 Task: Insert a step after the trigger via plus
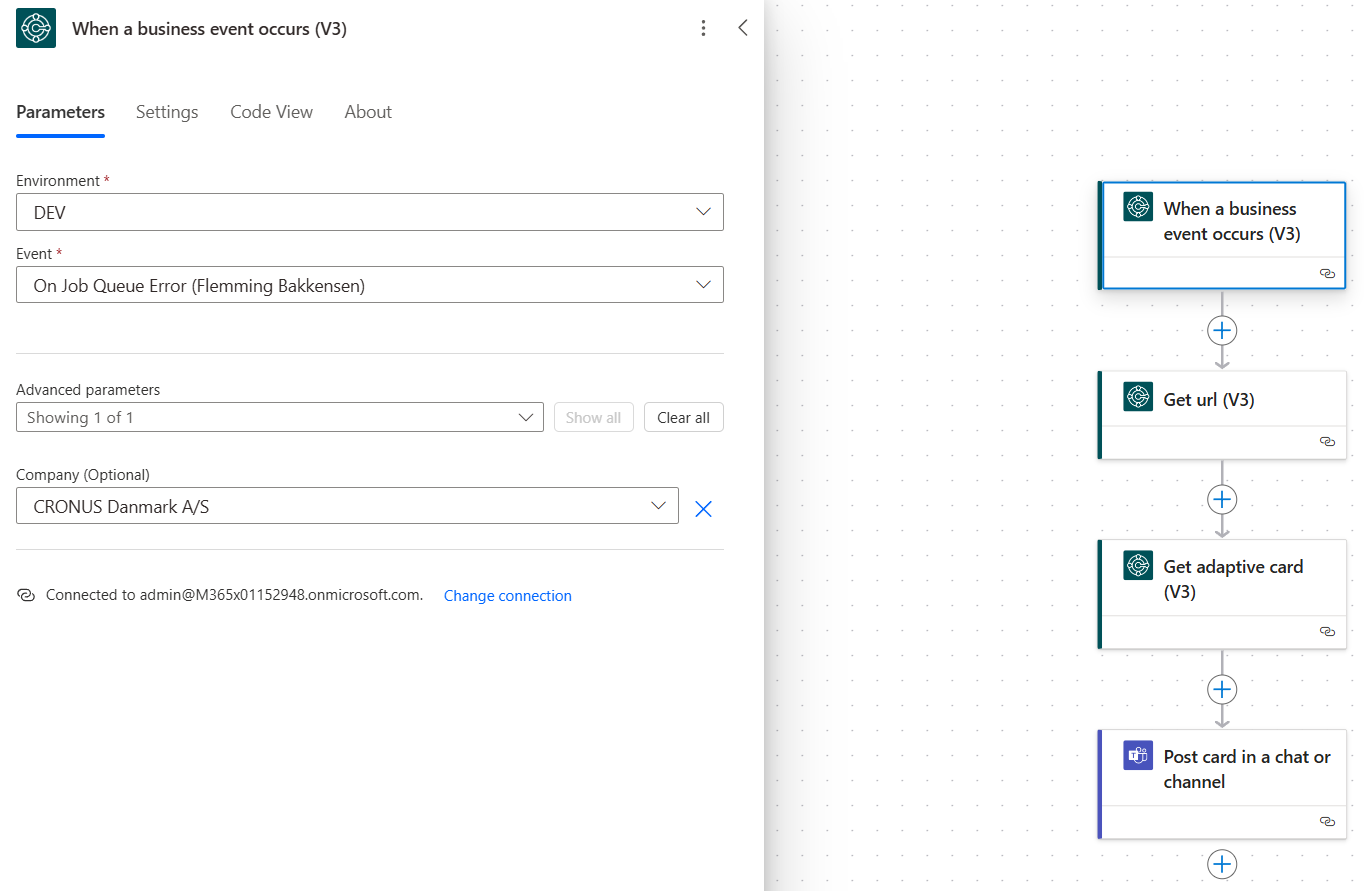coord(1222,330)
